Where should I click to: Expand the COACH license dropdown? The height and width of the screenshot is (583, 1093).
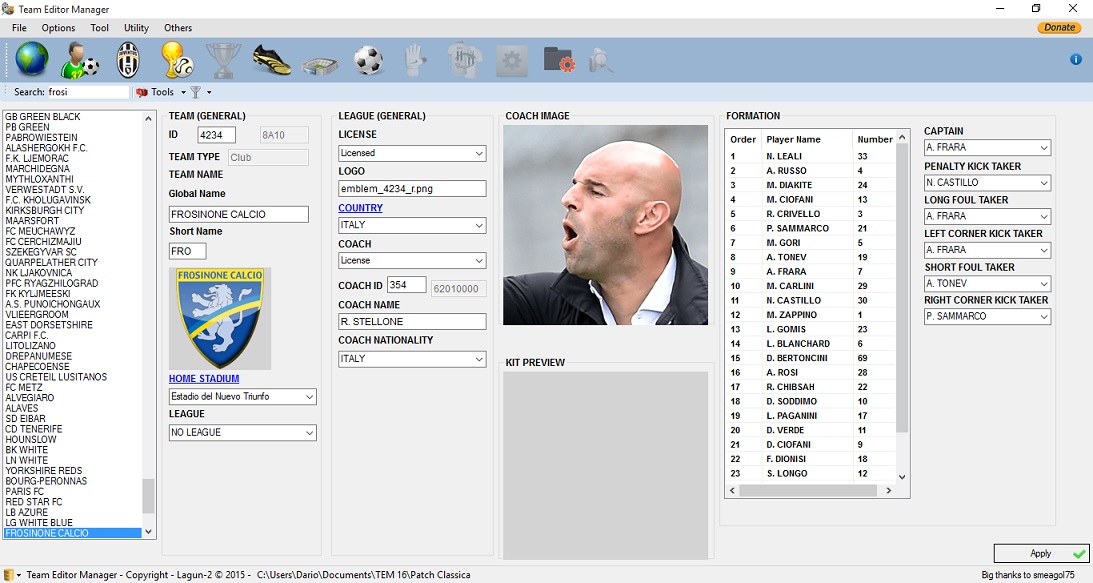coord(412,261)
